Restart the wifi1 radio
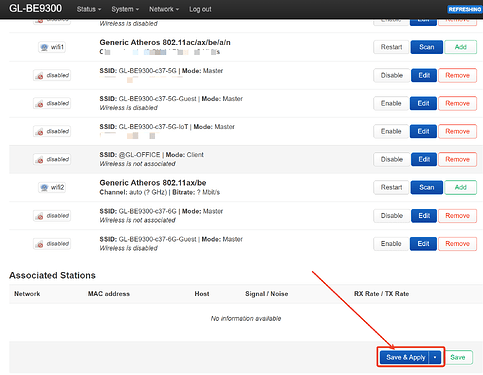Viewport: 483px width, 375px height. click(x=391, y=47)
